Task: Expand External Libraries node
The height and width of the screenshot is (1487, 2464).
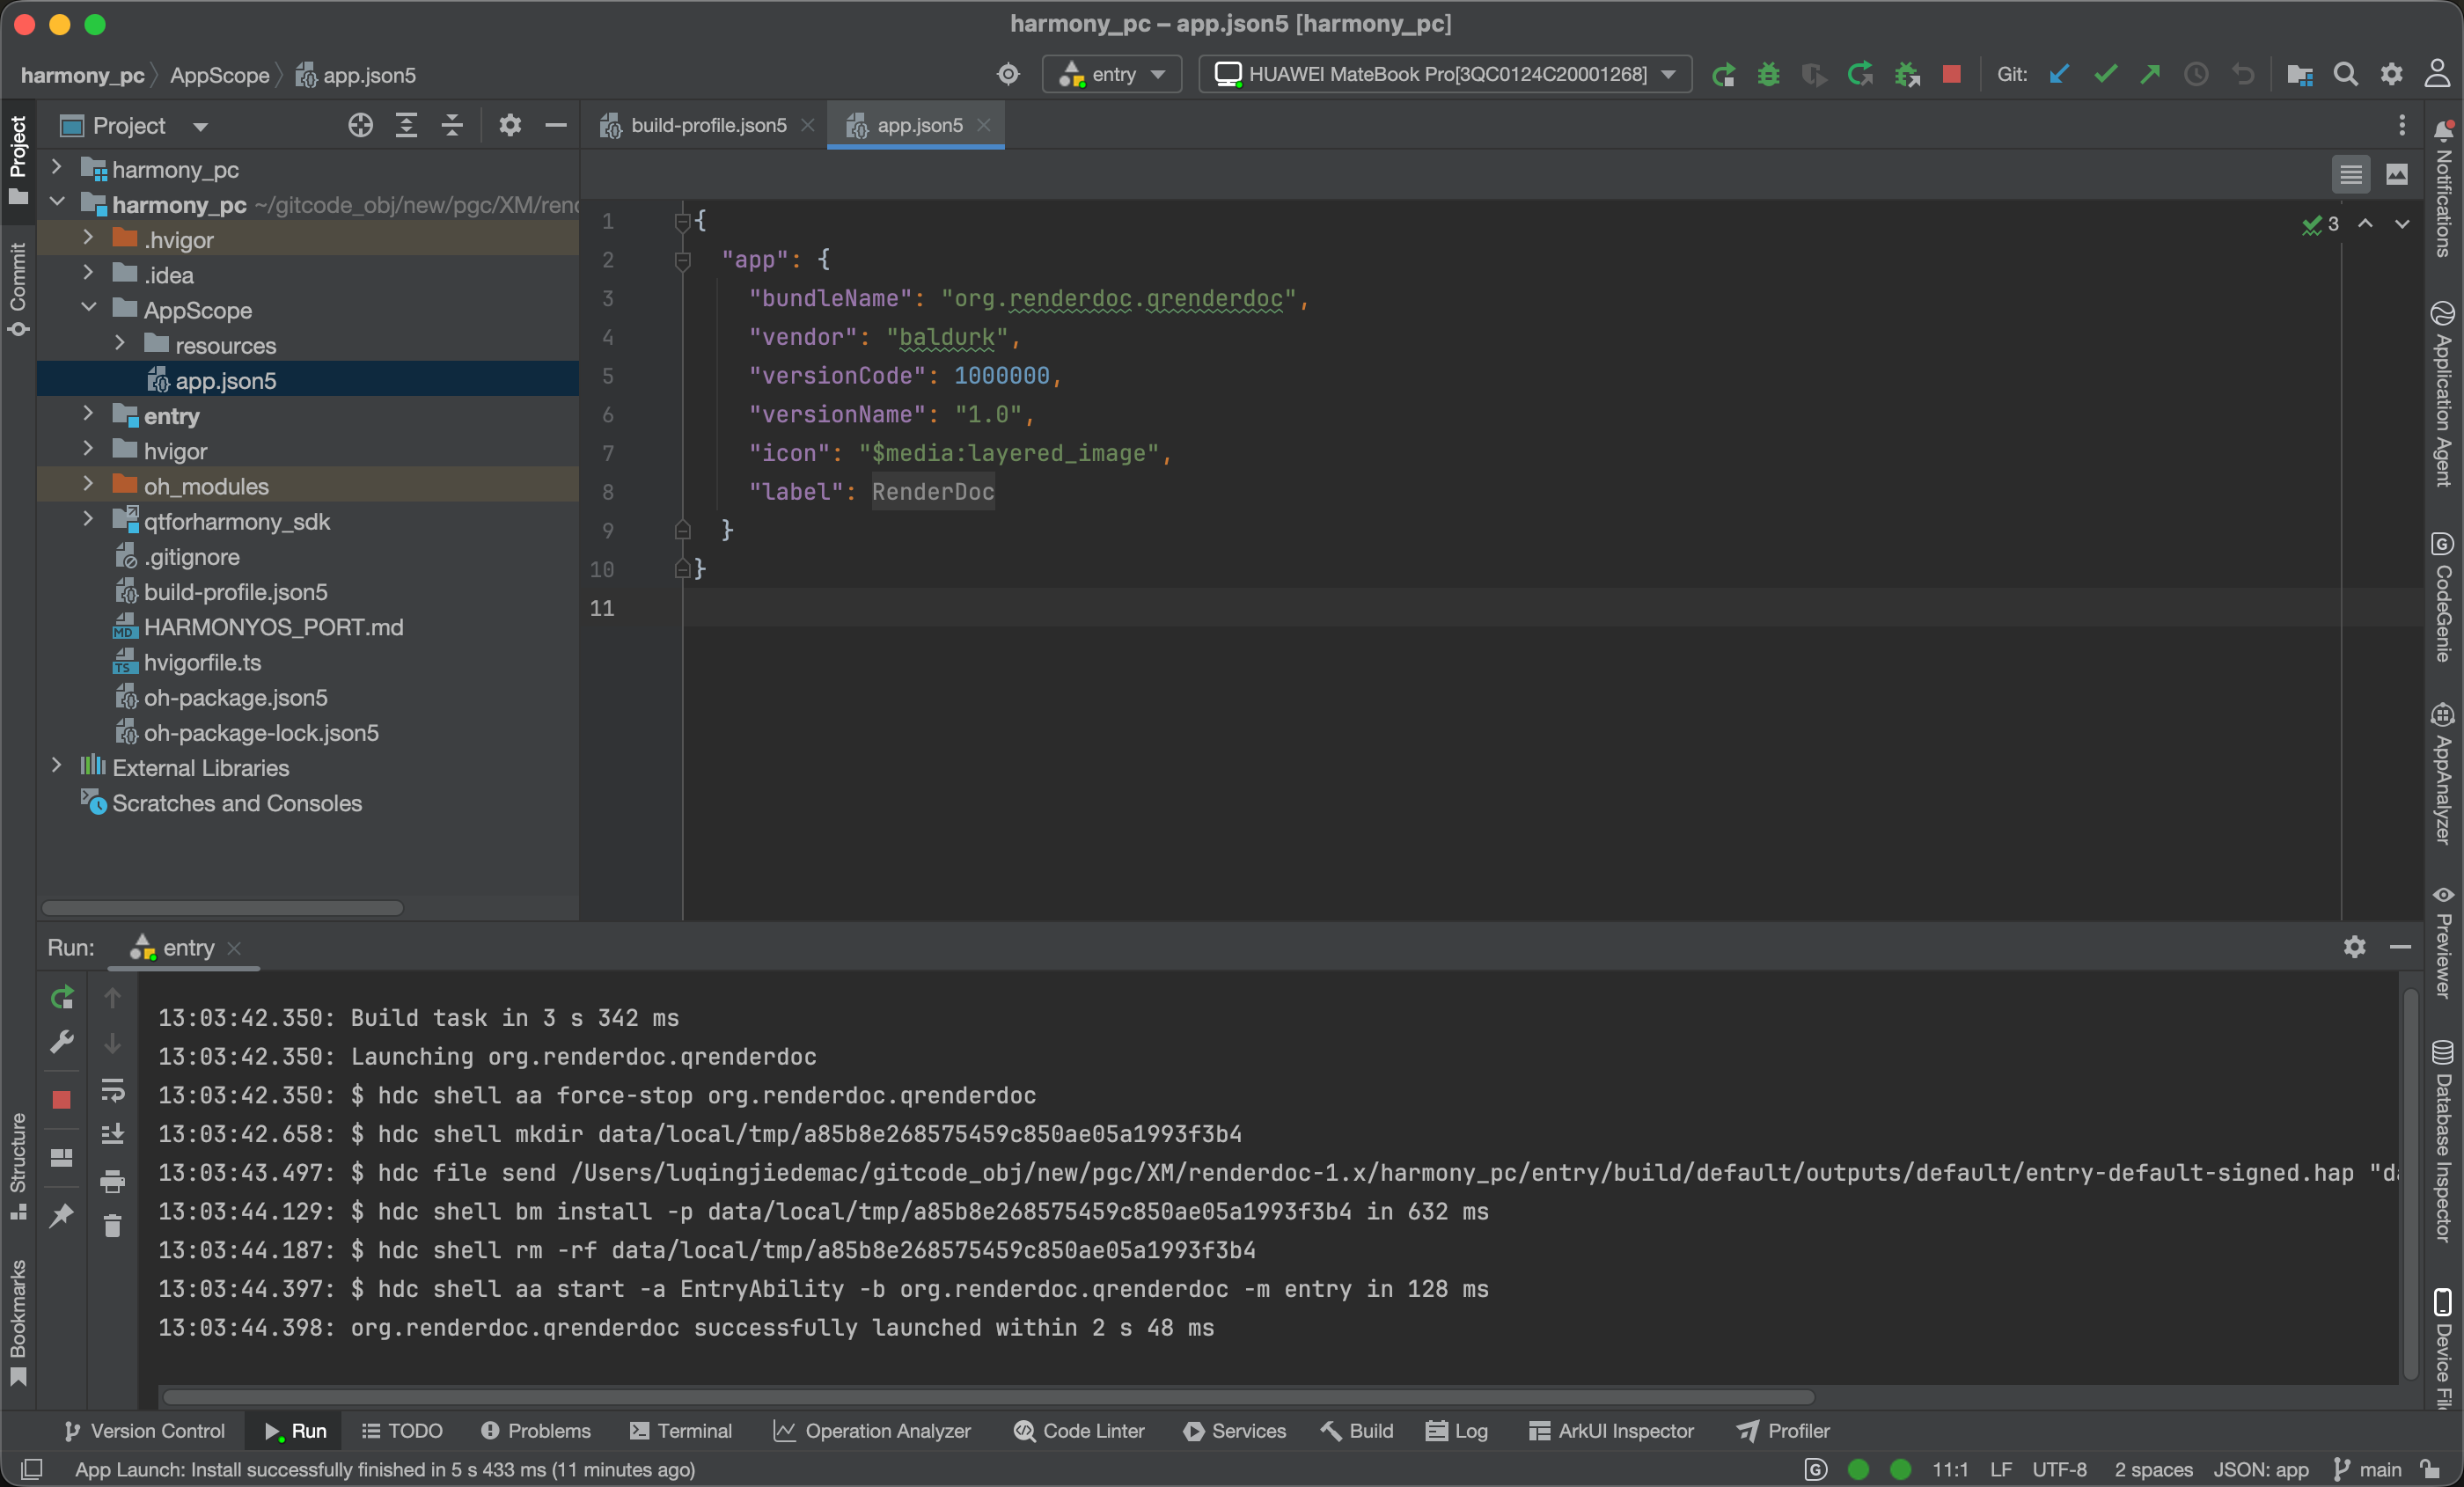Action: [57, 766]
